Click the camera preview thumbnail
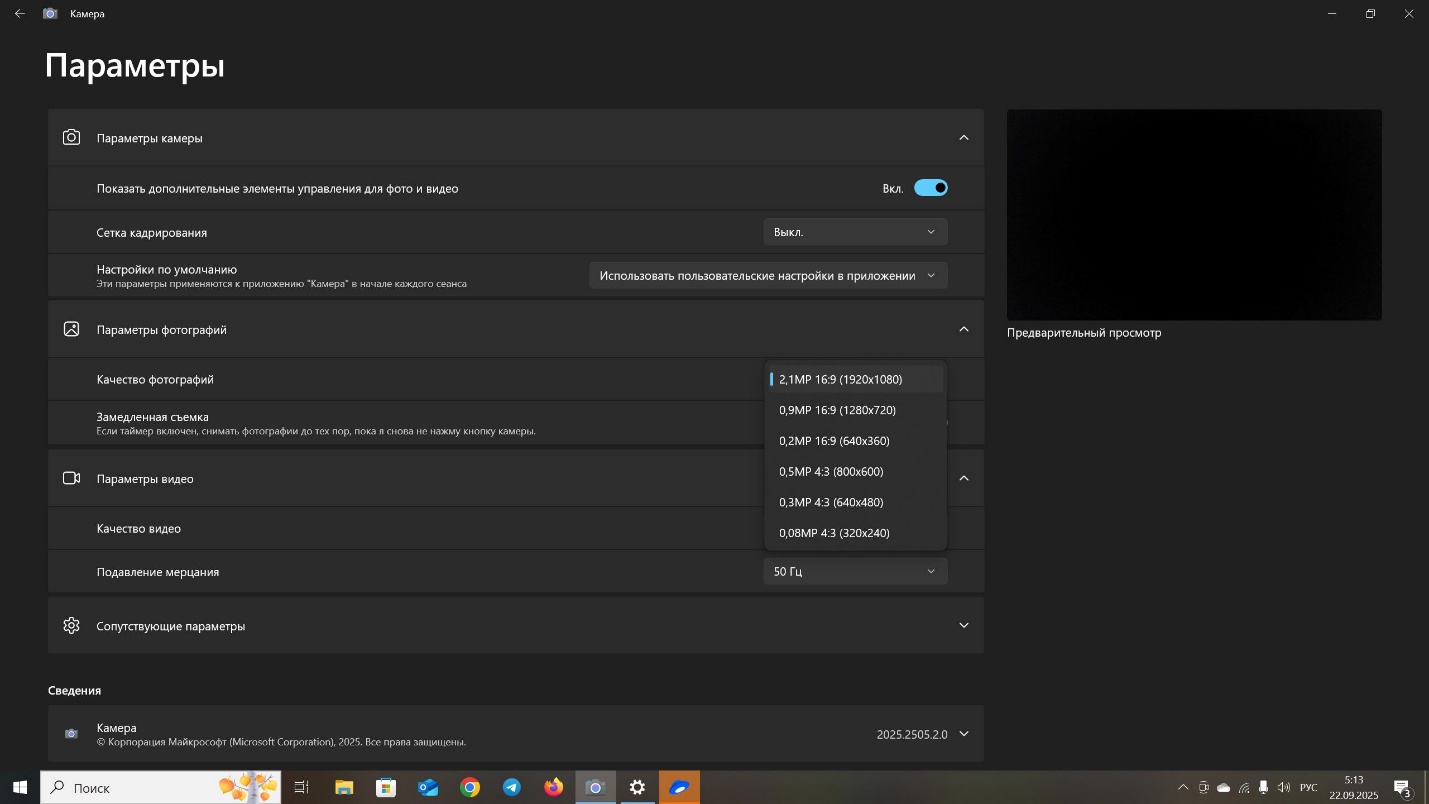The width and height of the screenshot is (1429, 804). tap(1194, 215)
